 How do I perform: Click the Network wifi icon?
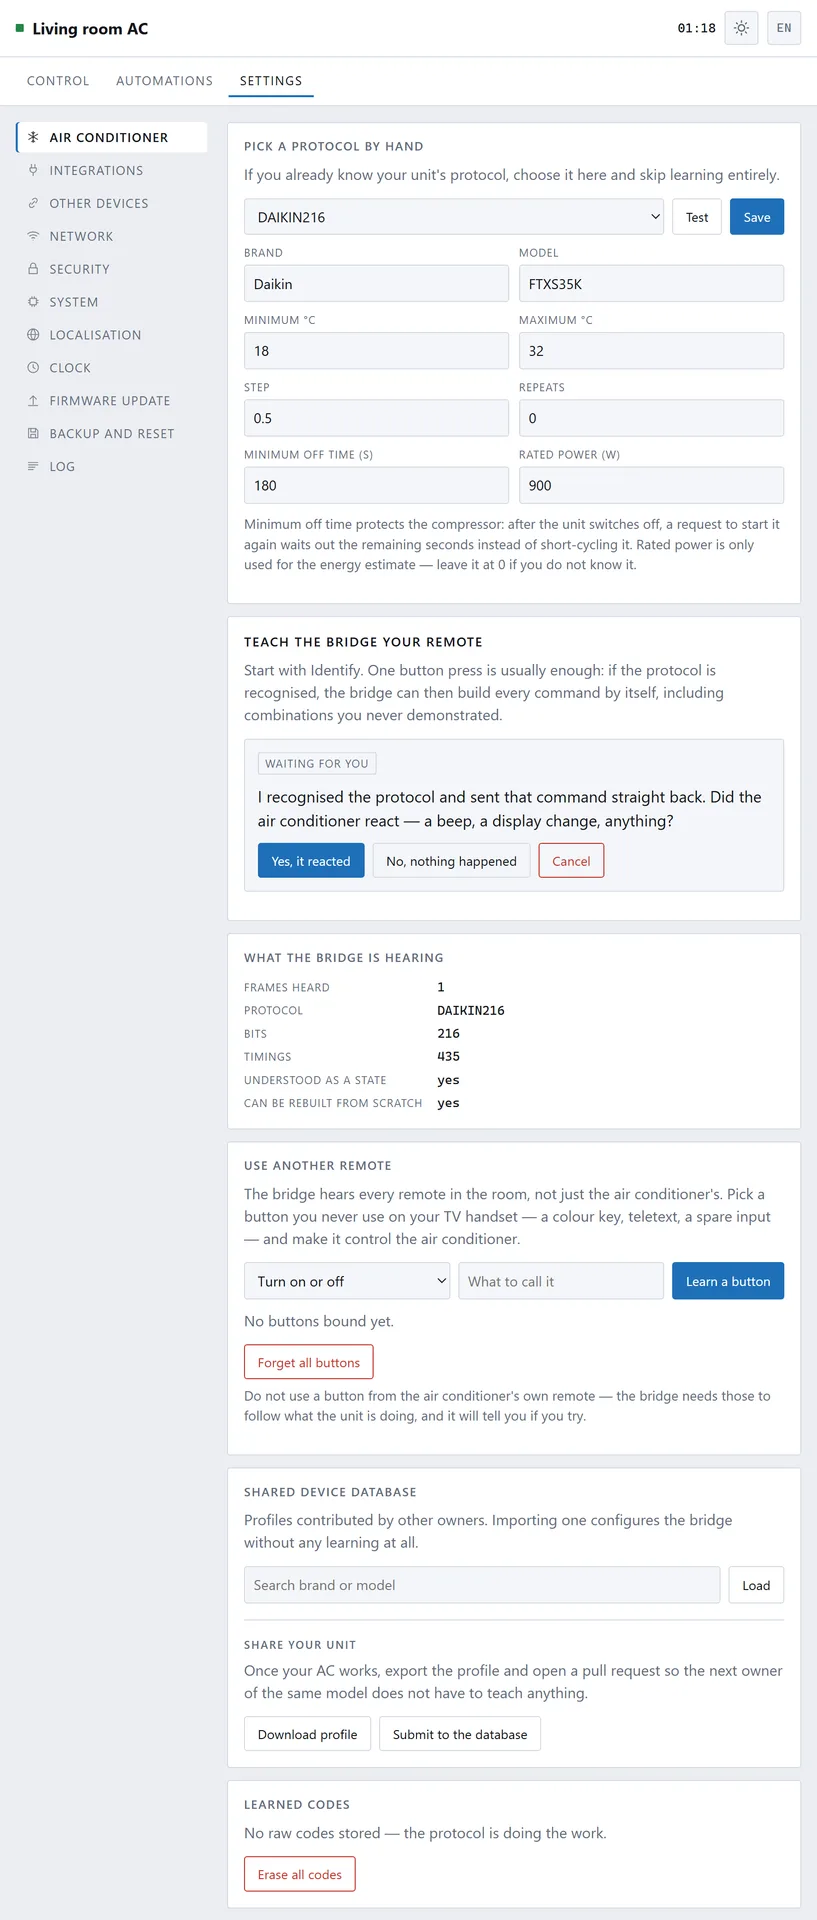click(33, 236)
